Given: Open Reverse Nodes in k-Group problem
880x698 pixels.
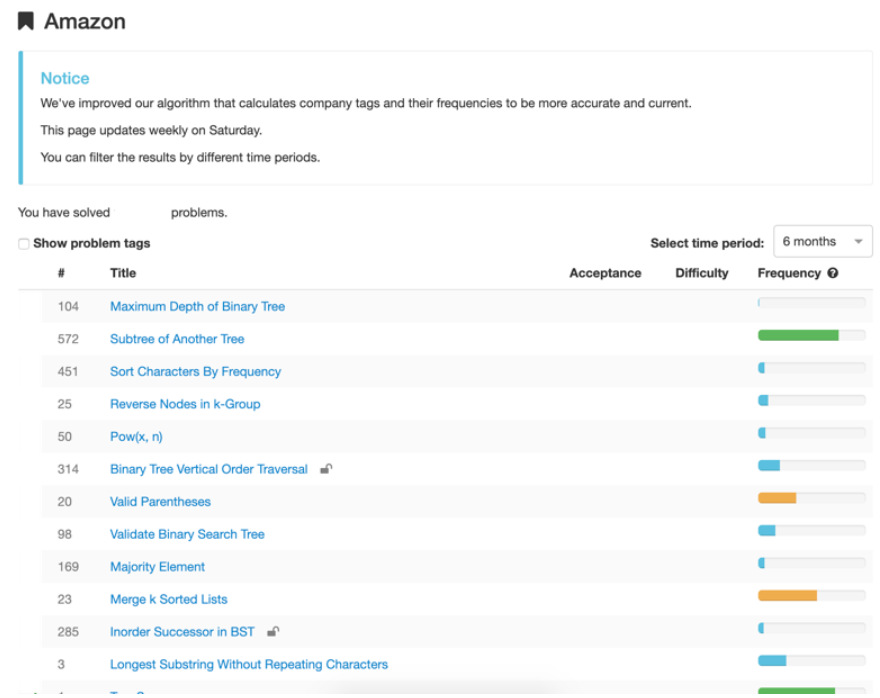Looking at the screenshot, I should (x=185, y=404).
